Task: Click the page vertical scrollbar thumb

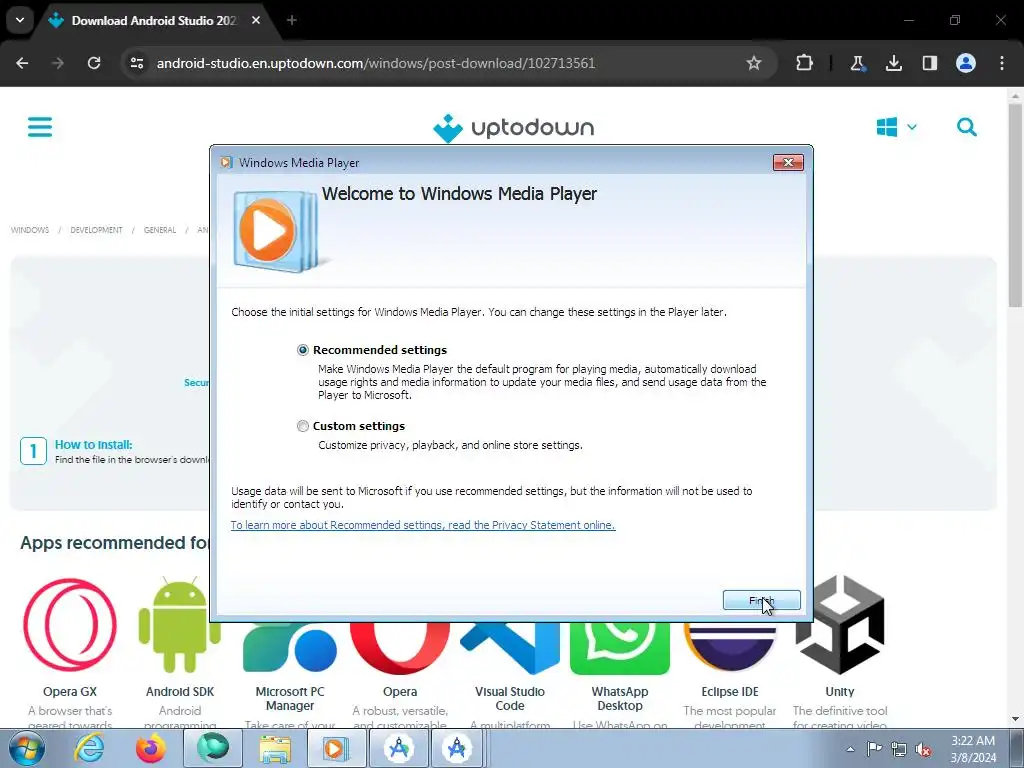Action: [x=1016, y=204]
